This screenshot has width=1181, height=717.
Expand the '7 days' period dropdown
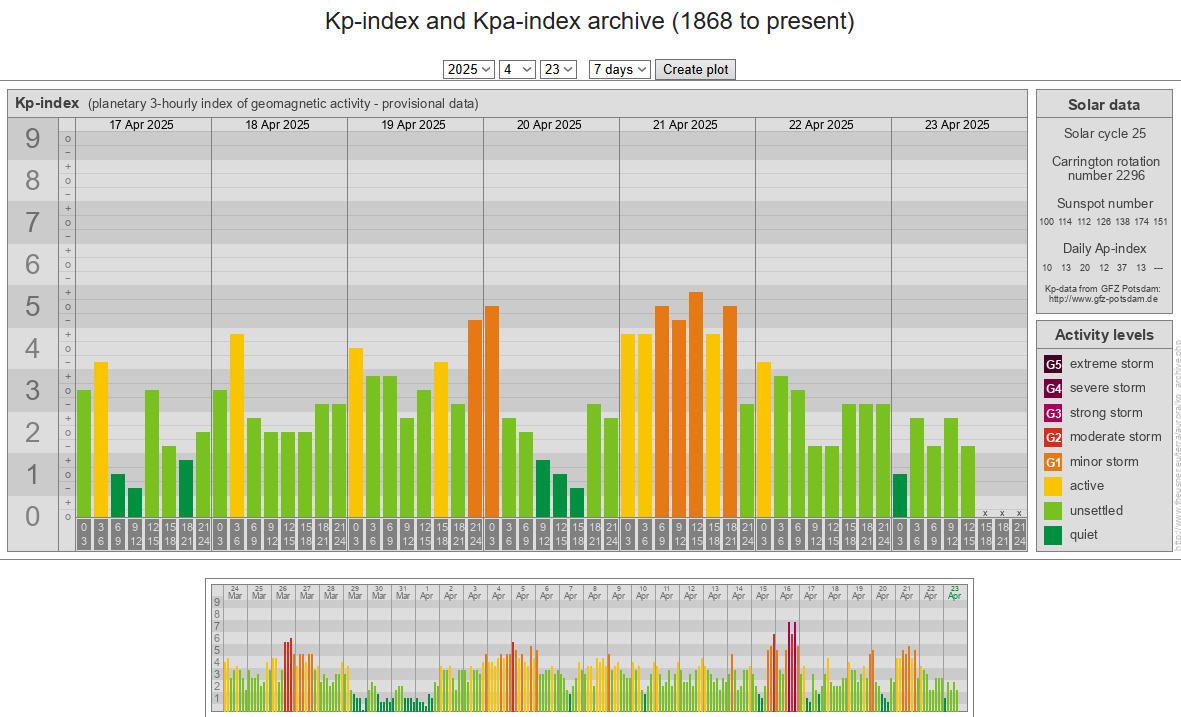[x=619, y=69]
